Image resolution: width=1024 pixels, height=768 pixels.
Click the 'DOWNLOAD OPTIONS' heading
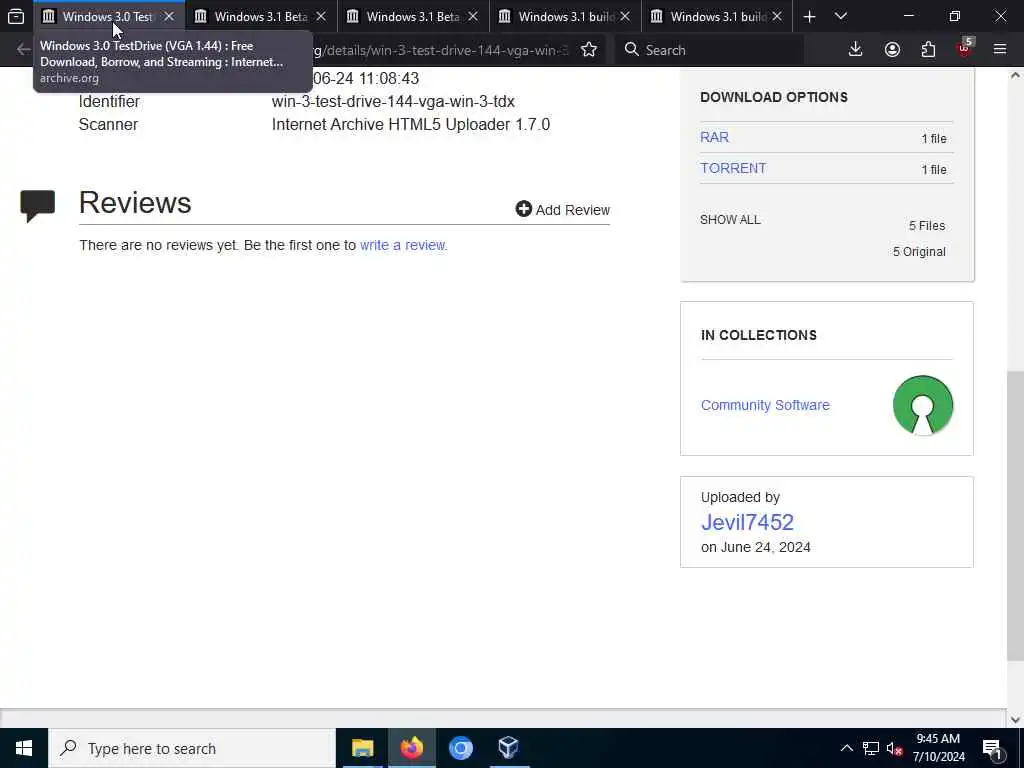coord(774,97)
